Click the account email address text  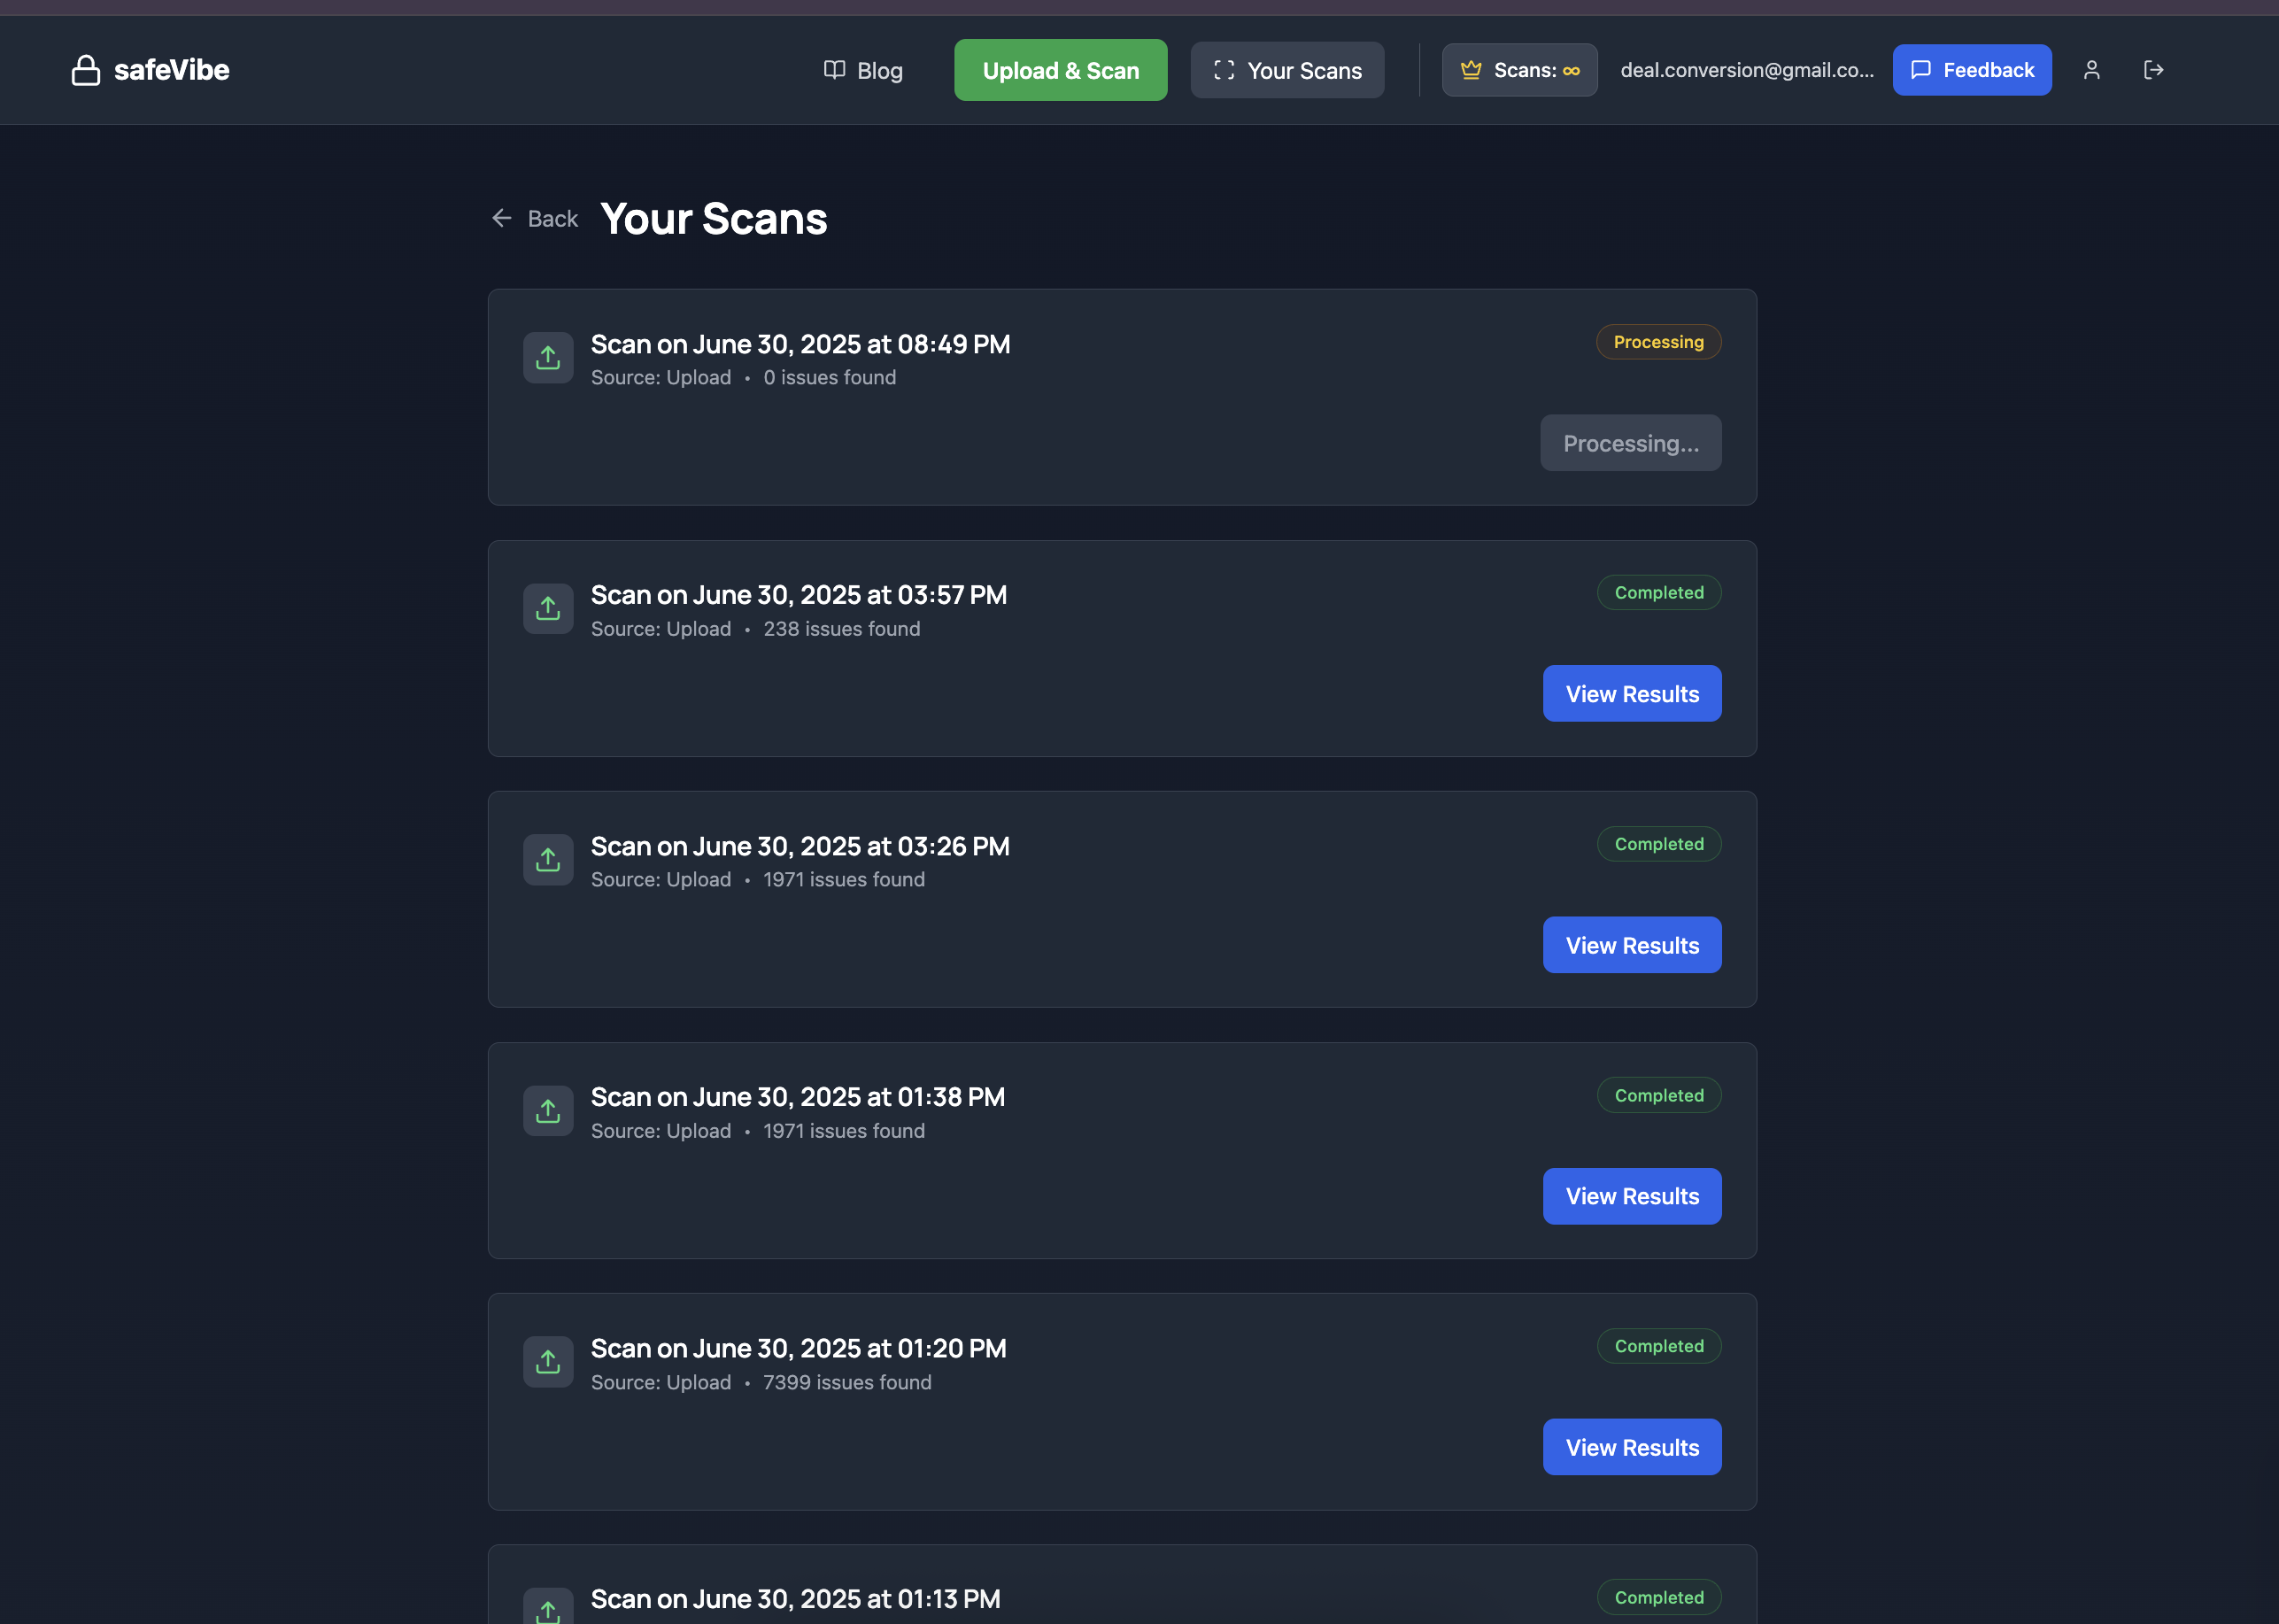click(1746, 70)
